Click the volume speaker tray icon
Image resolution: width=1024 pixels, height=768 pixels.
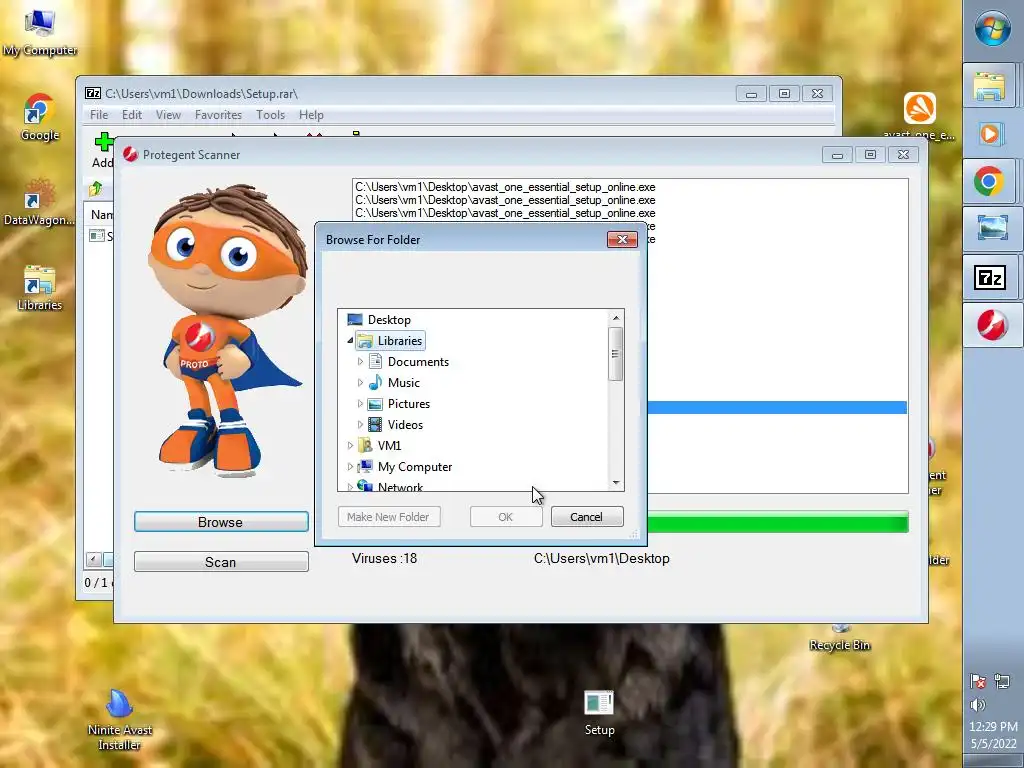tap(978, 705)
